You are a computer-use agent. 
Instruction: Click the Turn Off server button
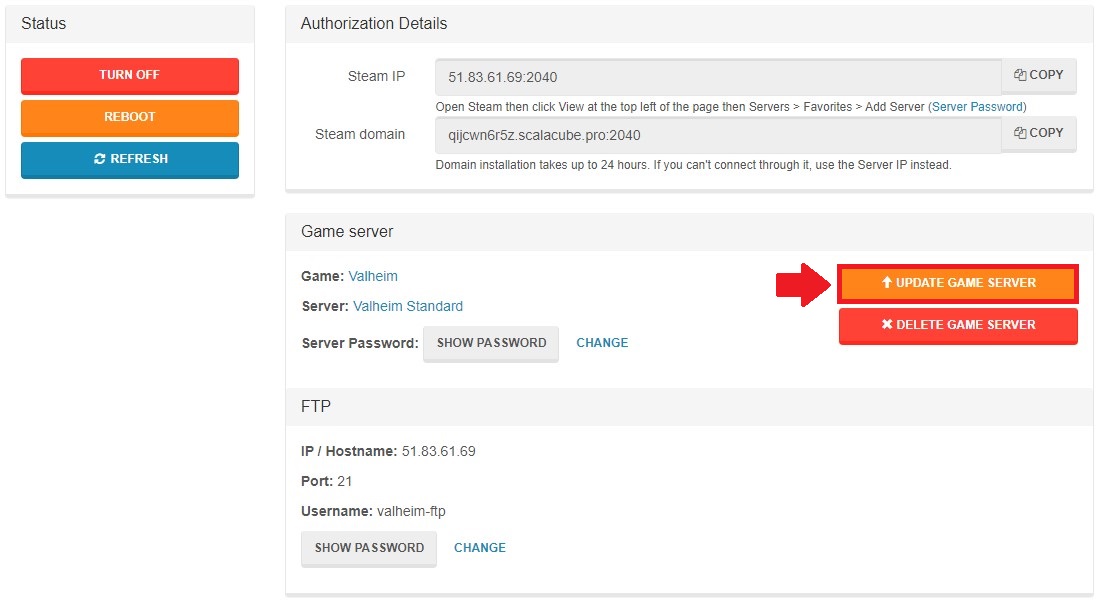point(129,75)
